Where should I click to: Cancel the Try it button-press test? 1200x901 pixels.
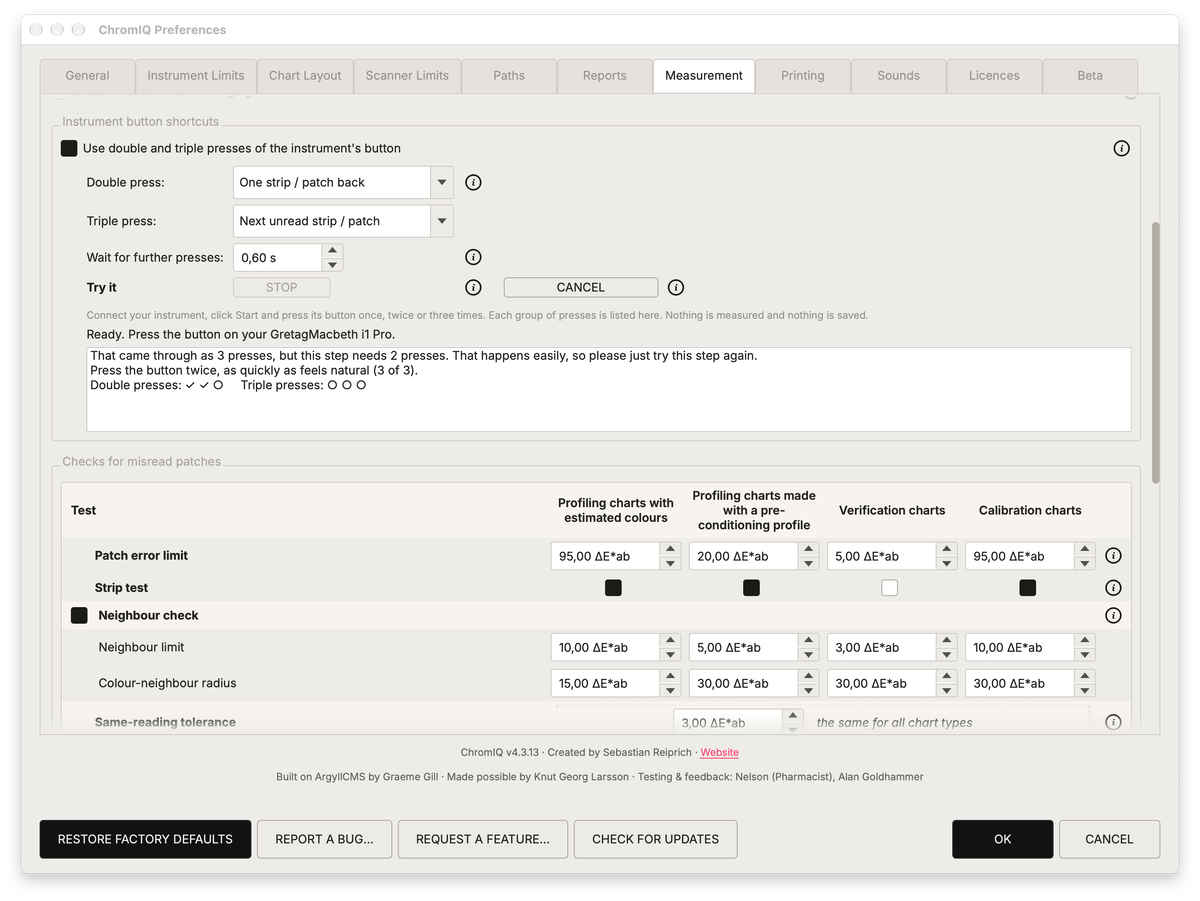pos(581,288)
